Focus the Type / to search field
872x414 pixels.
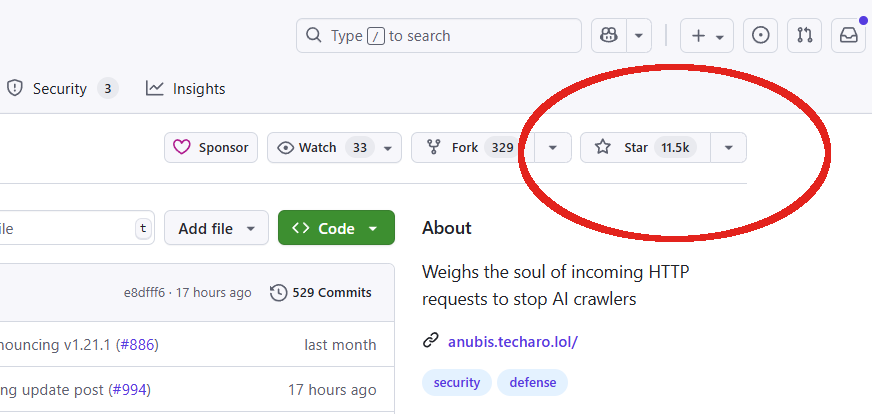(x=439, y=36)
